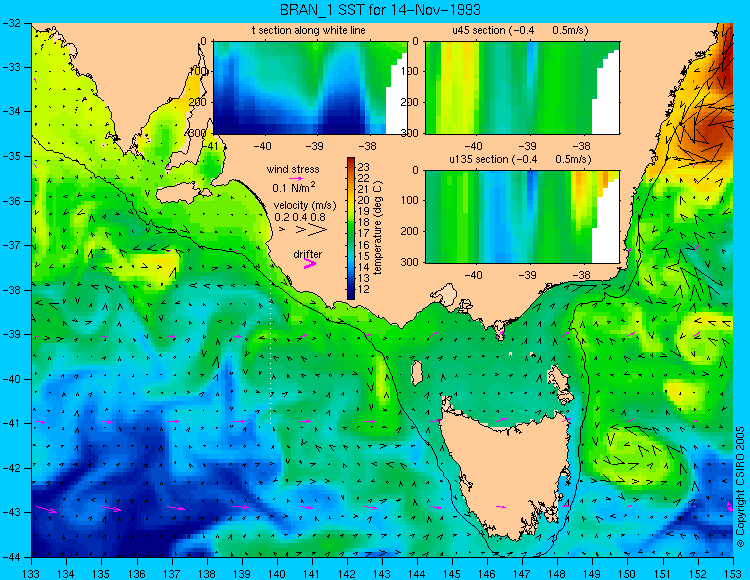Click the 153 longitude axis label
The height and width of the screenshot is (580, 750).
pos(733,573)
